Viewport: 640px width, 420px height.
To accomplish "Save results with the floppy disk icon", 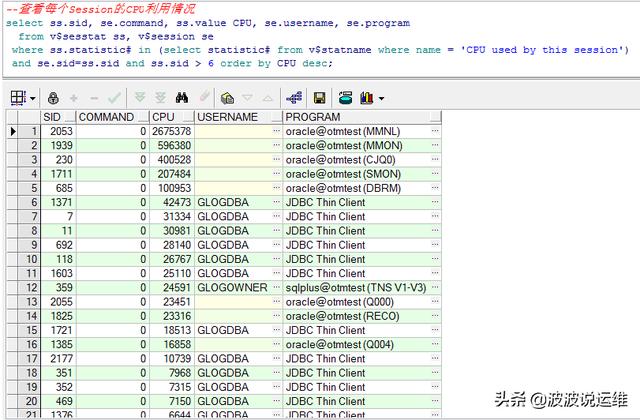I will pyautogui.click(x=319, y=98).
